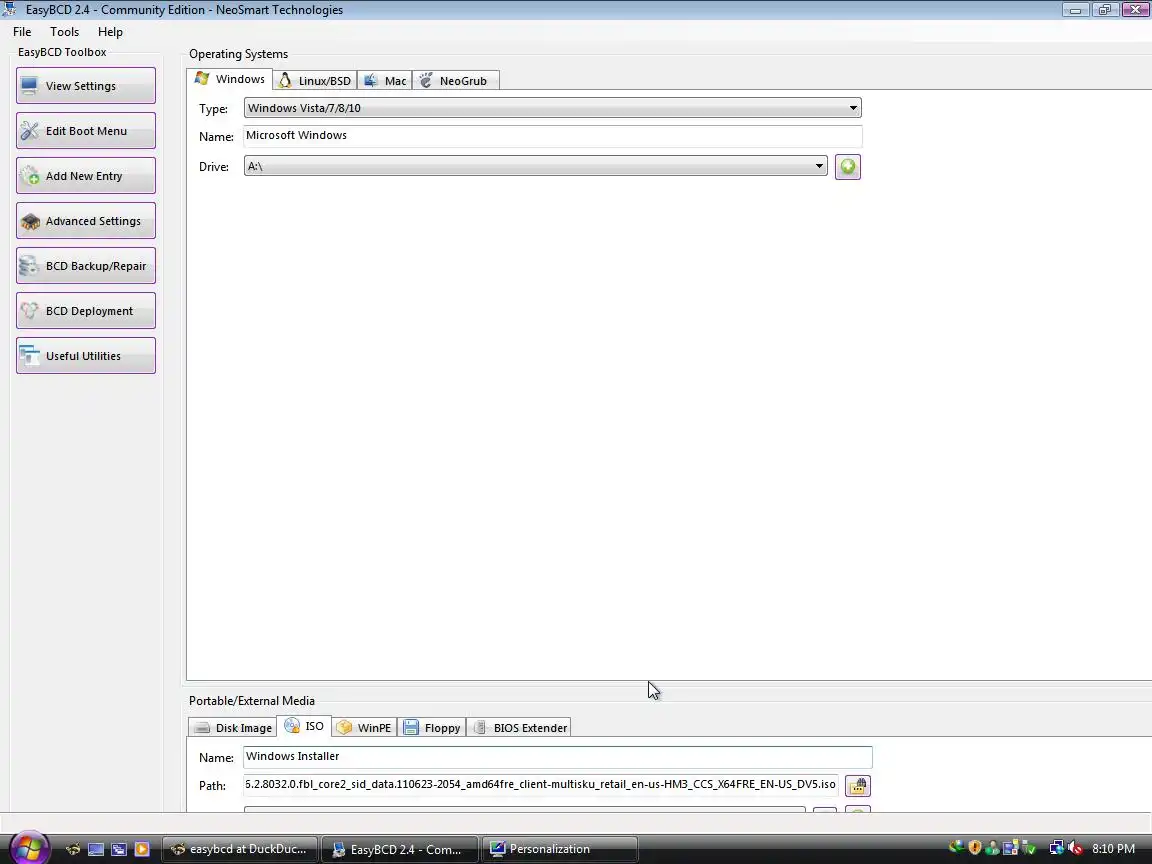Switch to the WinPE tab
This screenshot has height=864, width=1152.
[364, 727]
